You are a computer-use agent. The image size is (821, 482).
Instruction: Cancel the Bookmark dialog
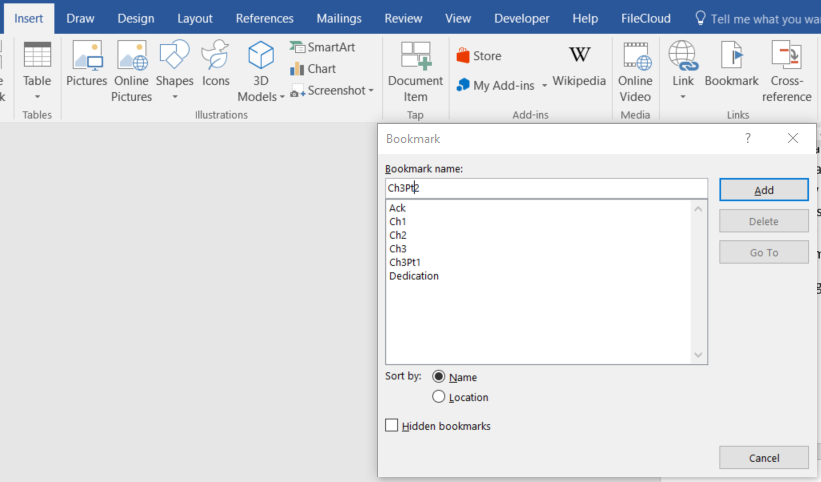pos(763,458)
